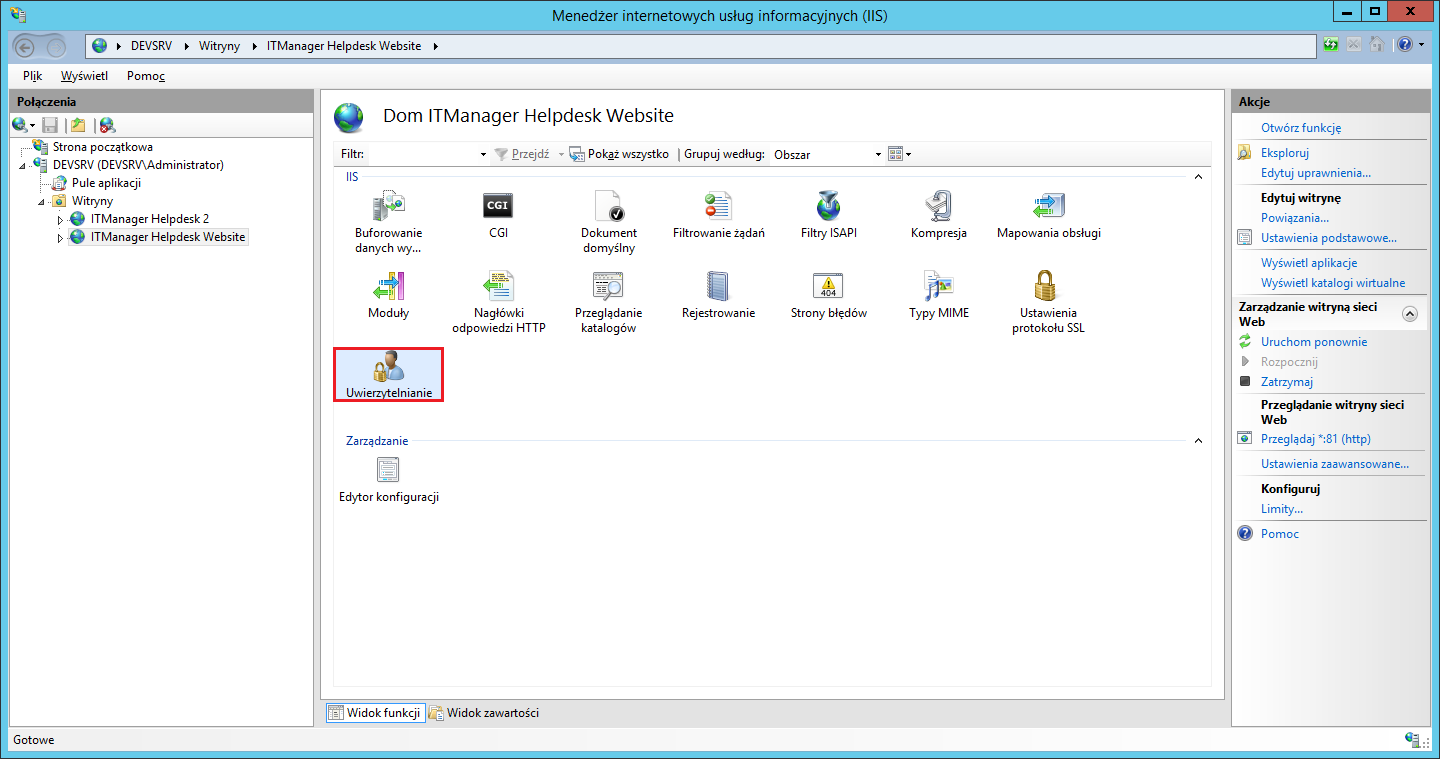Collapse the Zarządzanie group section

click(1197, 441)
